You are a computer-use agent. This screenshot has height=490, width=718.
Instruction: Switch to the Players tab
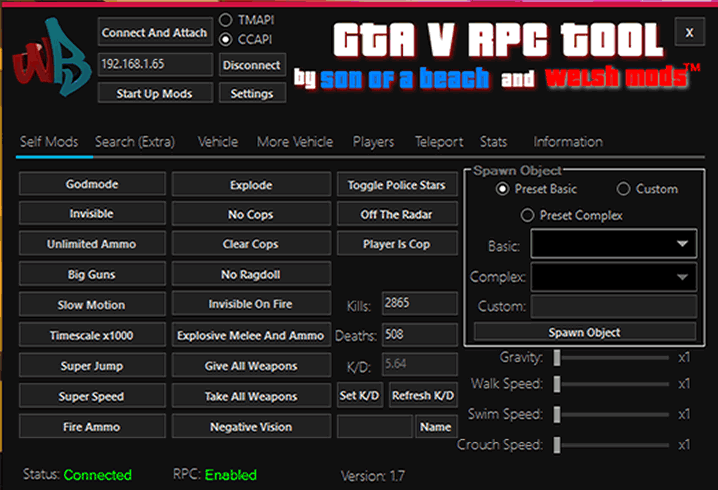click(x=373, y=142)
